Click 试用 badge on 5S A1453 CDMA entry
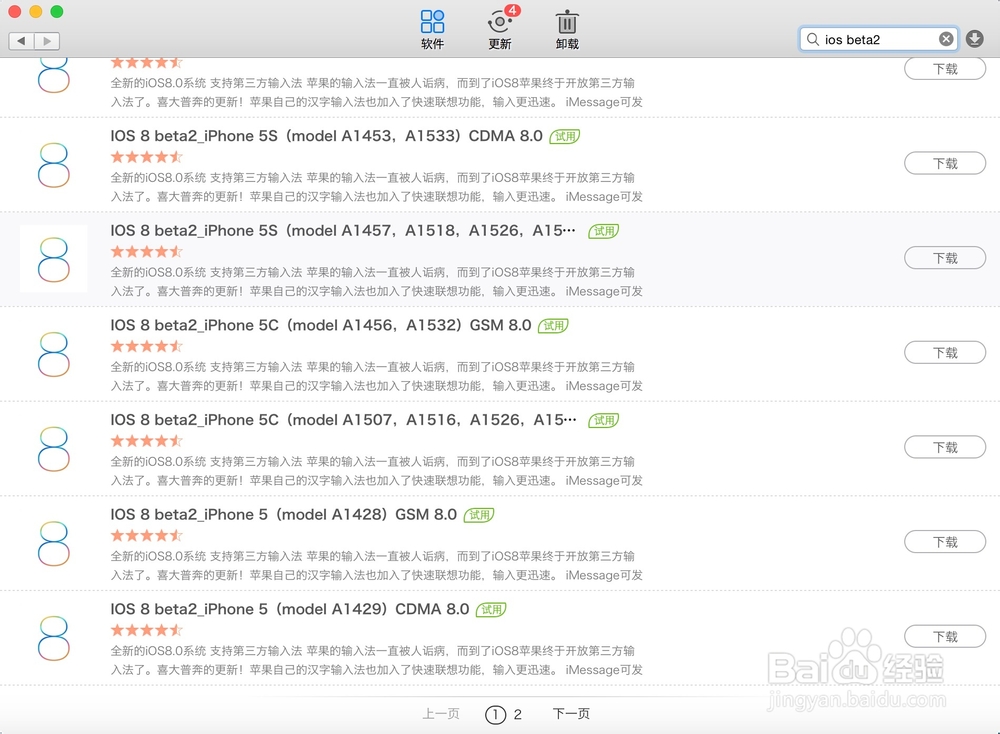 [x=565, y=136]
